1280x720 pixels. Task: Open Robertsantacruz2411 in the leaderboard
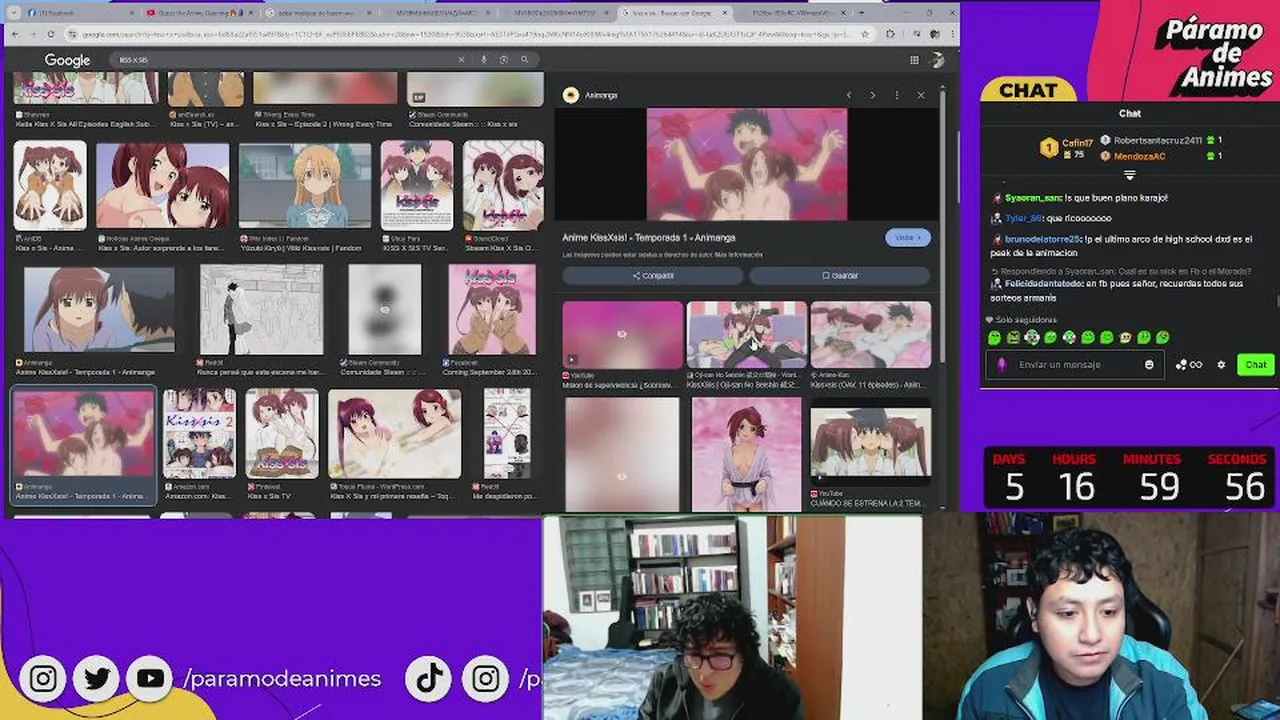click(x=1157, y=141)
